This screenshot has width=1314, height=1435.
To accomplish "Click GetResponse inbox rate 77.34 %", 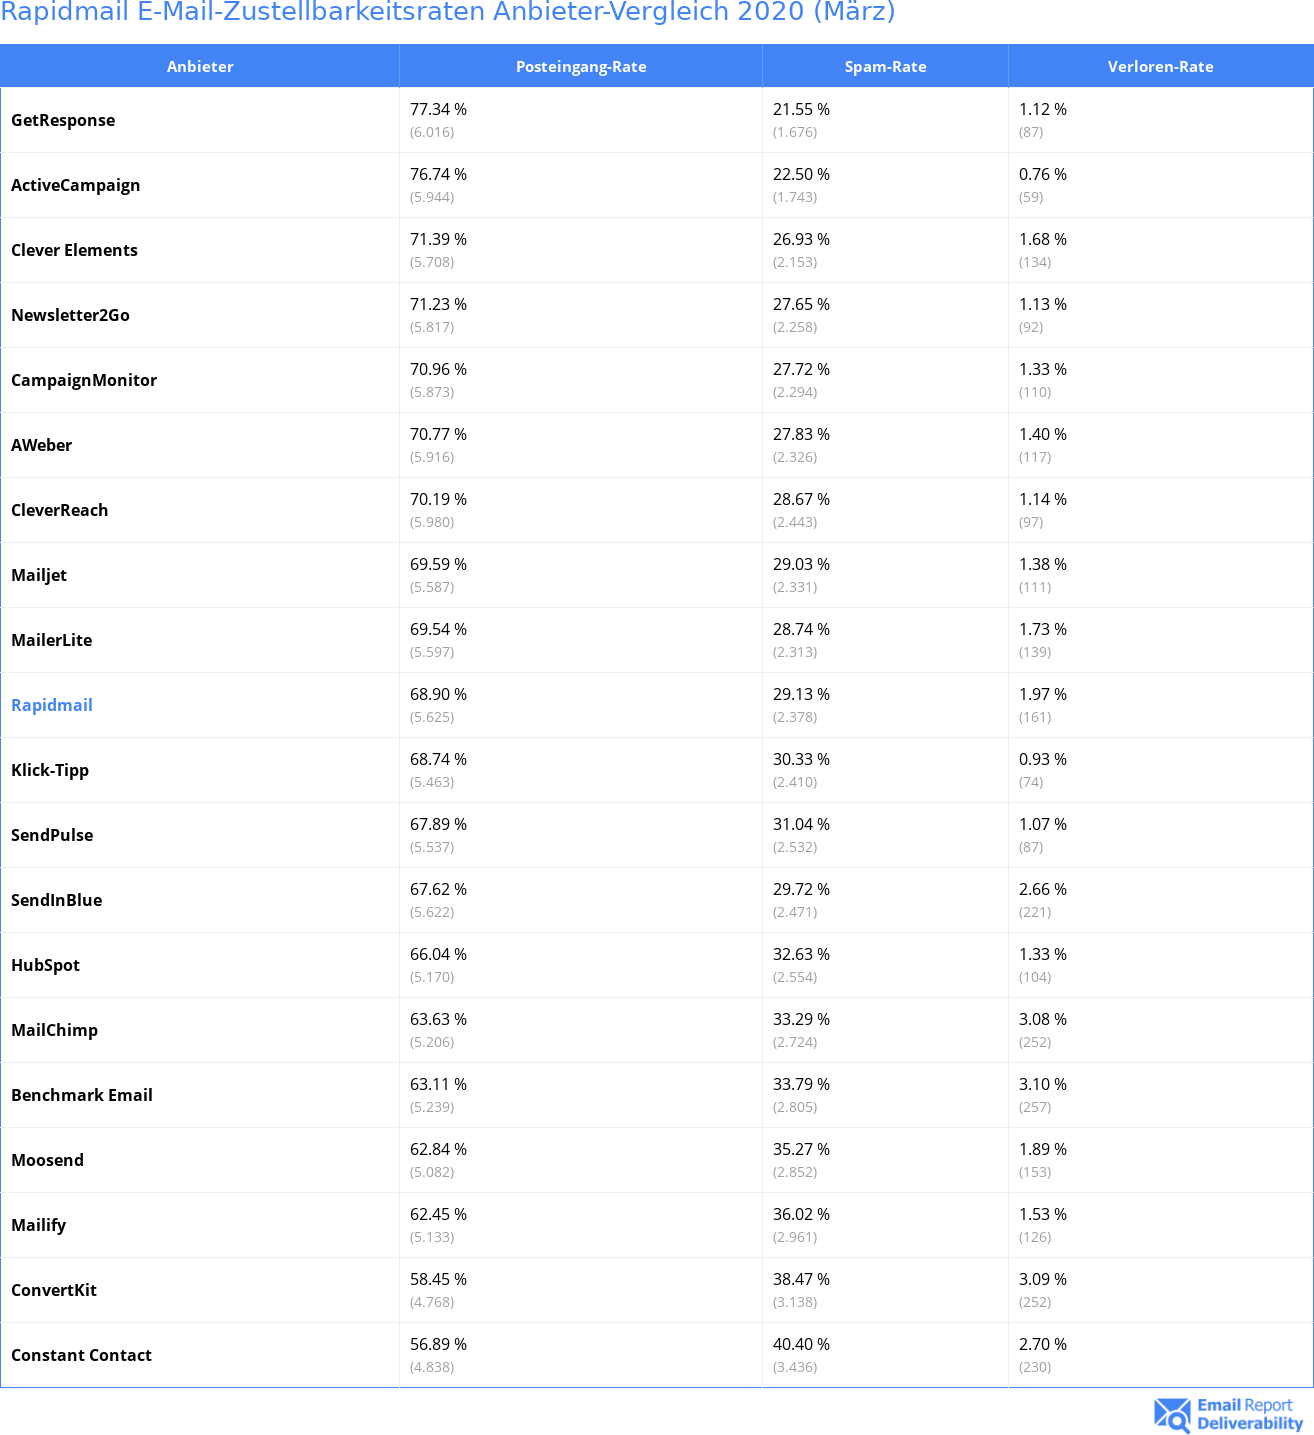I will [438, 109].
